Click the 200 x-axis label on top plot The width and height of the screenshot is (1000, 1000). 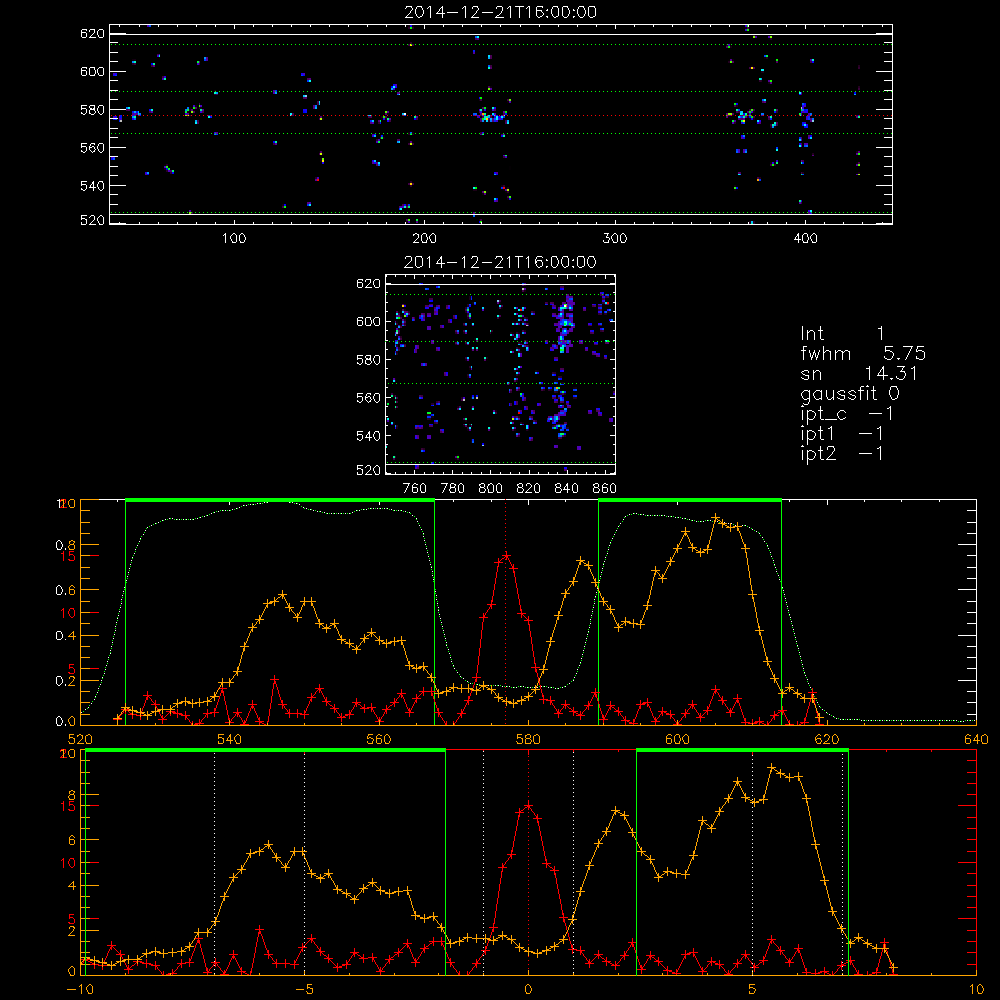point(424,238)
